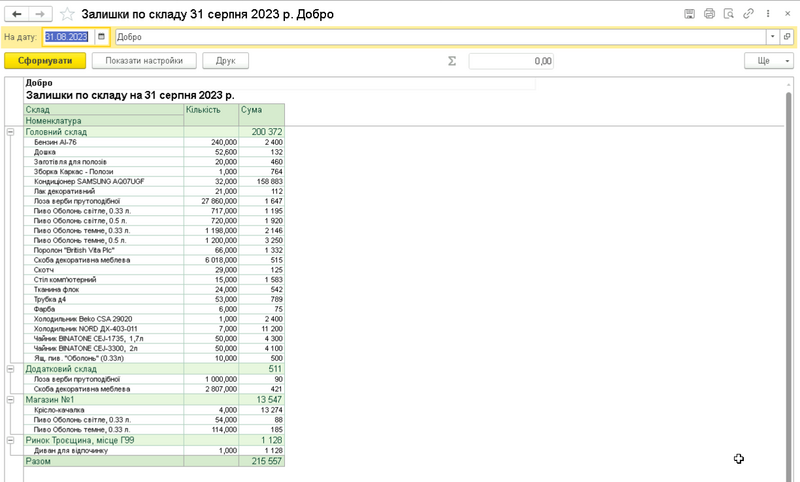The width and height of the screenshot is (800, 482).
Task: Print the report using the printer icon
Action: pyautogui.click(x=709, y=14)
